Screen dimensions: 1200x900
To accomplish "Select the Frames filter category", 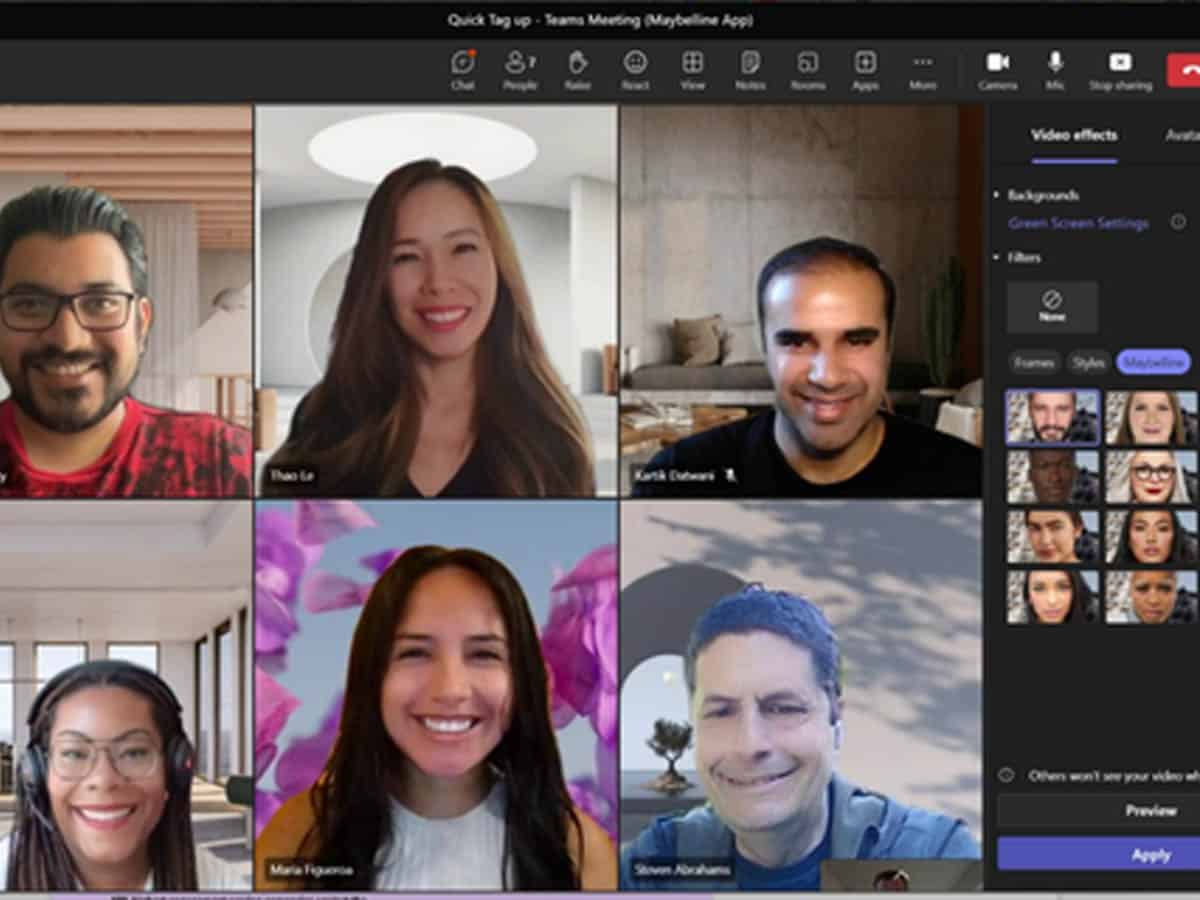I will pos(1034,362).
